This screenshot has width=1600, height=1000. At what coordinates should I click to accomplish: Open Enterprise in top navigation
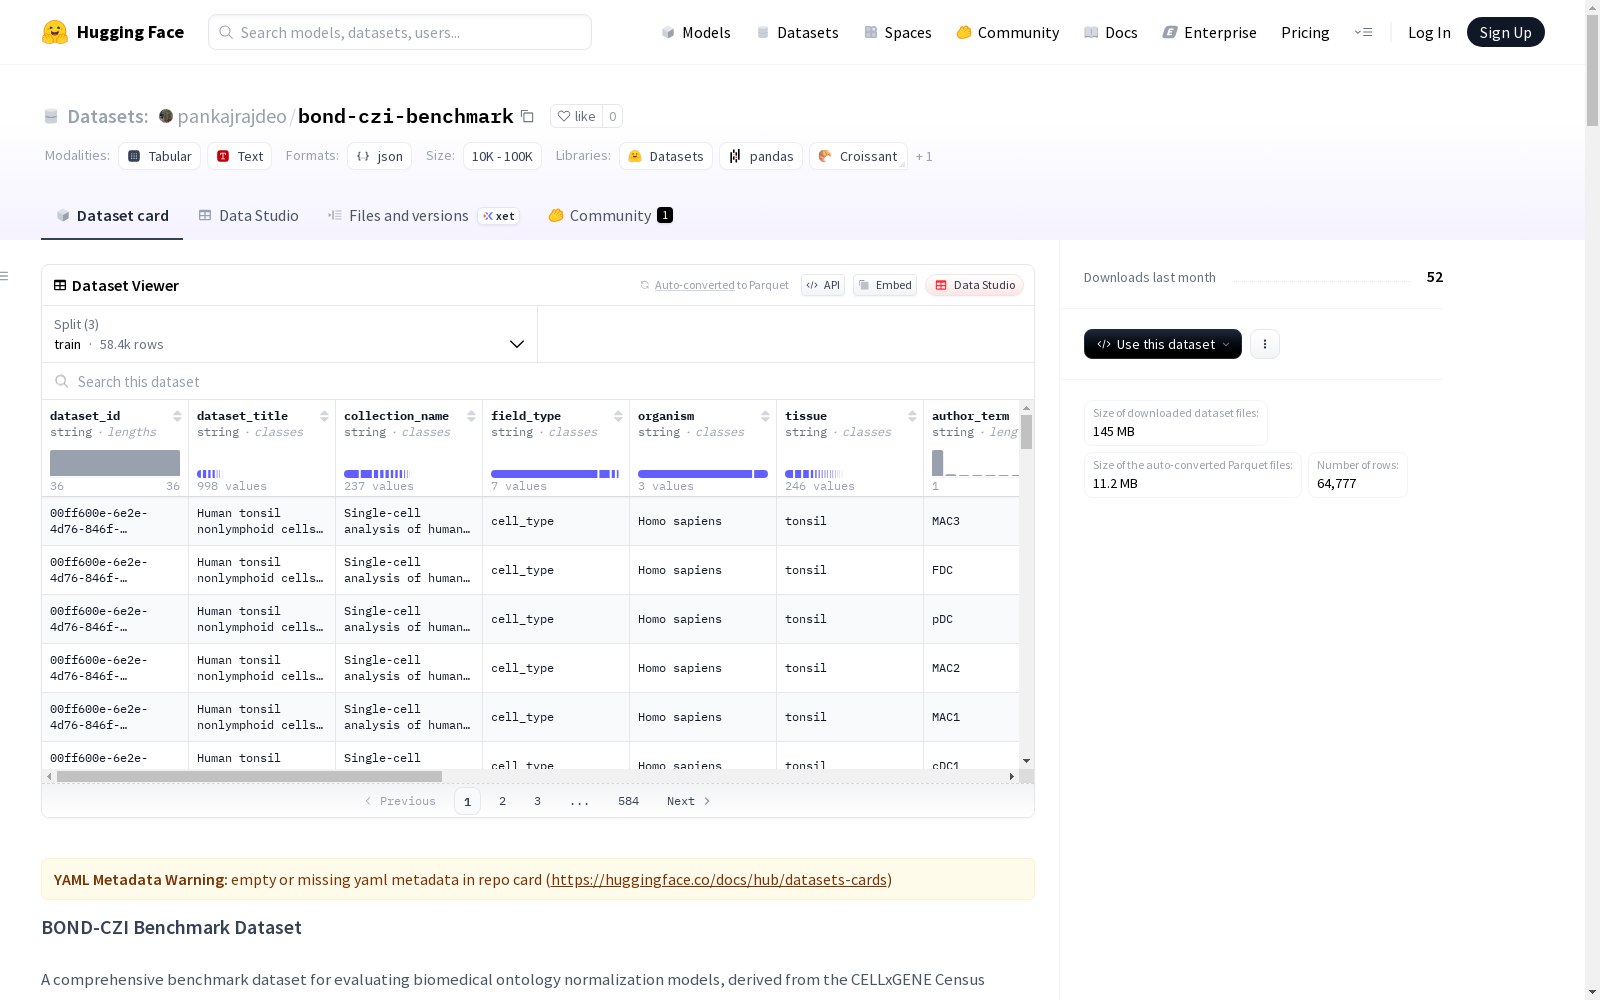click(x=1210, y=32)
